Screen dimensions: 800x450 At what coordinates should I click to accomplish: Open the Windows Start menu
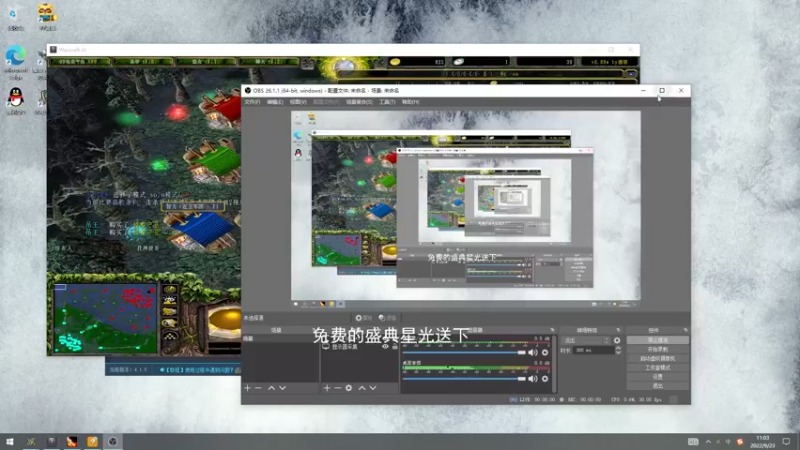[10, 441]
